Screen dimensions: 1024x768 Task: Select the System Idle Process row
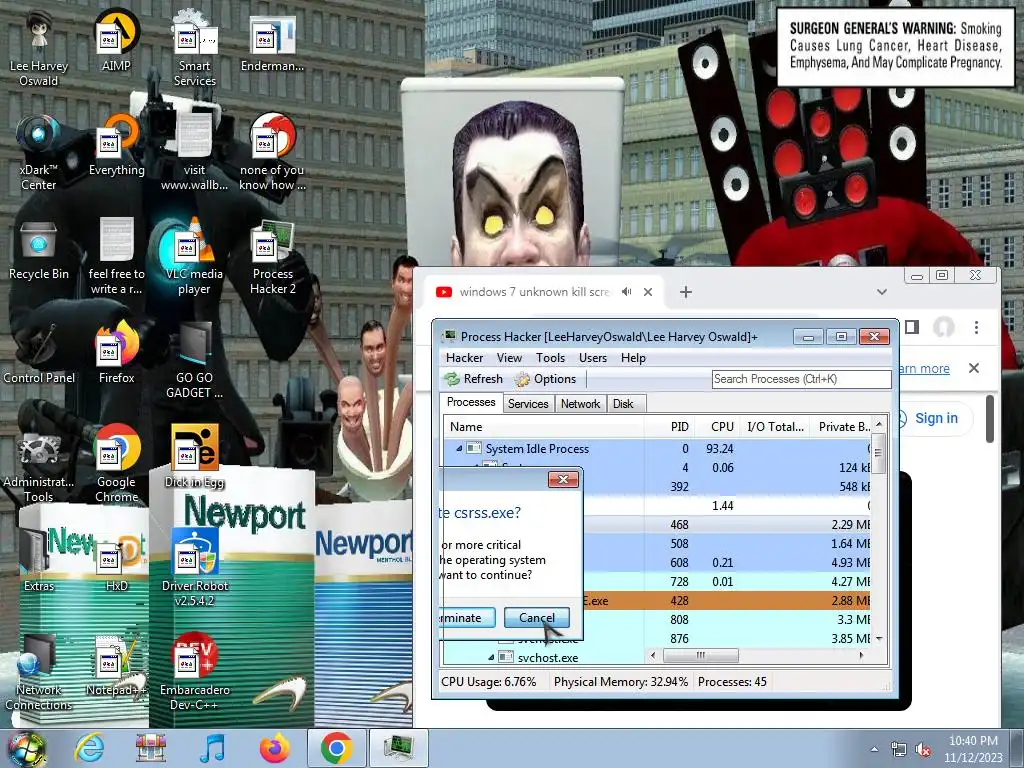(x=658, y=449)
